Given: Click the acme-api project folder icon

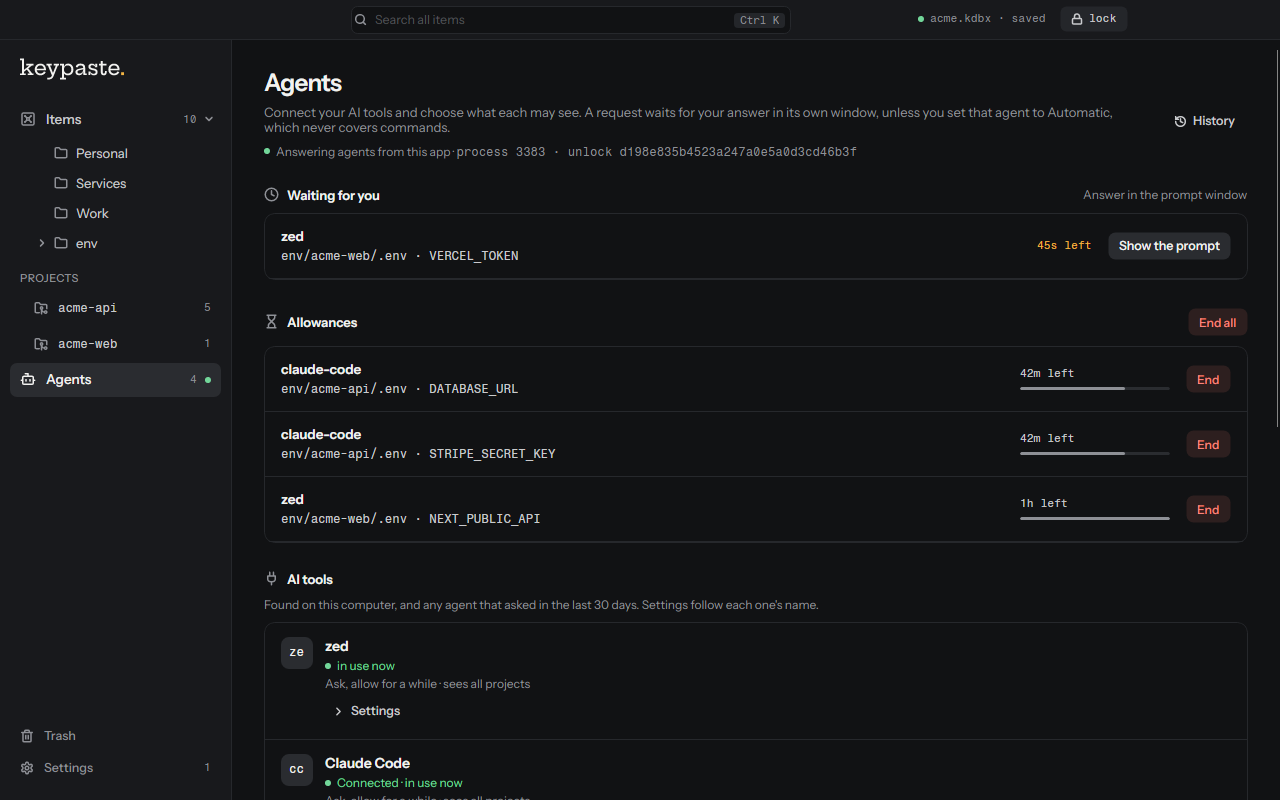Looking at the screenshot, I should pyautogui.click(x=41, y=308).
